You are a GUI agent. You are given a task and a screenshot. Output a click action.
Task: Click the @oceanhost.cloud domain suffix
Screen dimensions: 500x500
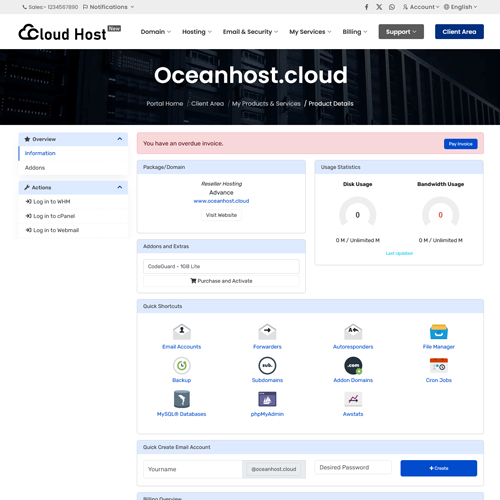274,469
